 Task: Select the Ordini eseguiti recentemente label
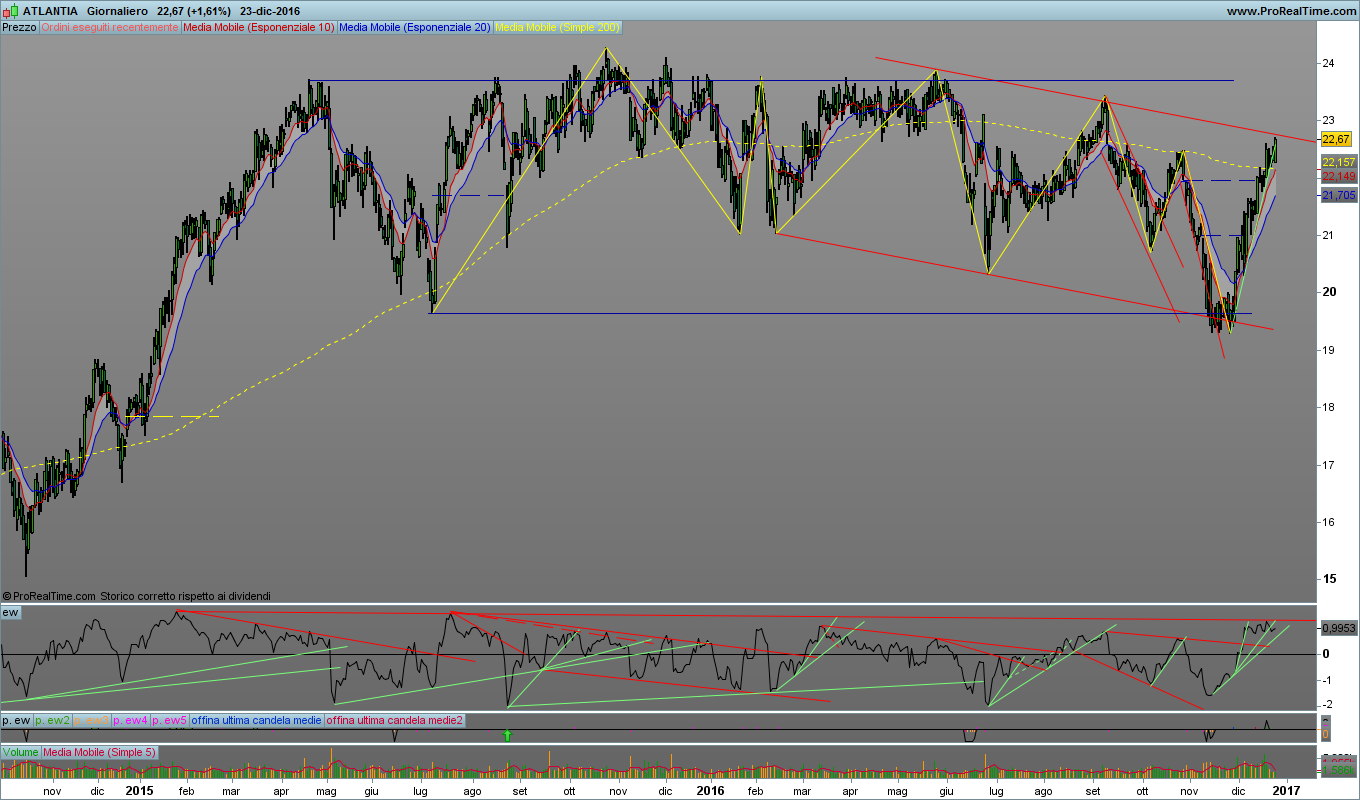click(x=110, y=27)
